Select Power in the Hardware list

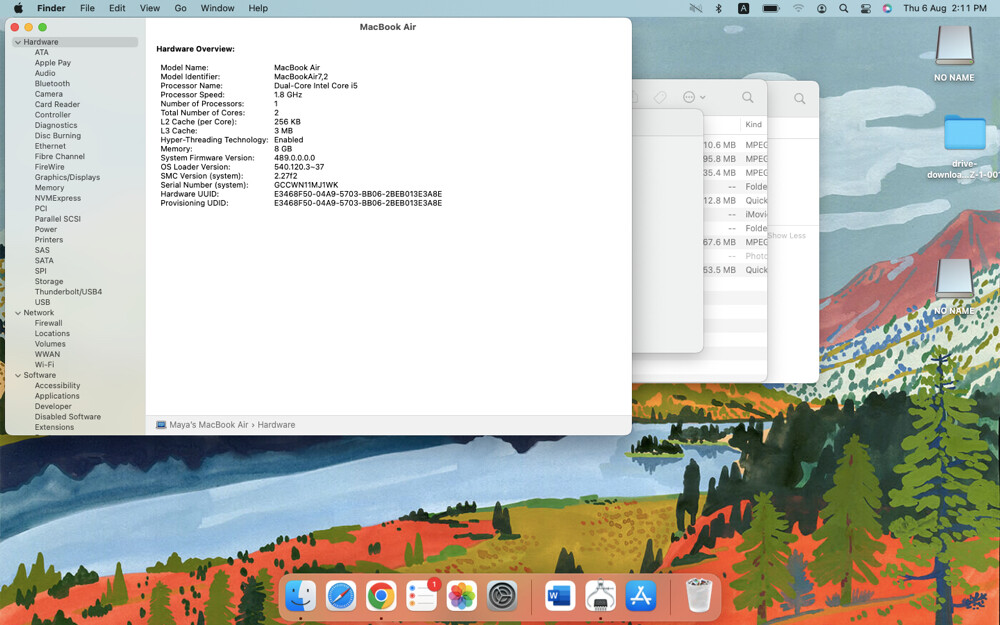[46, 230]
